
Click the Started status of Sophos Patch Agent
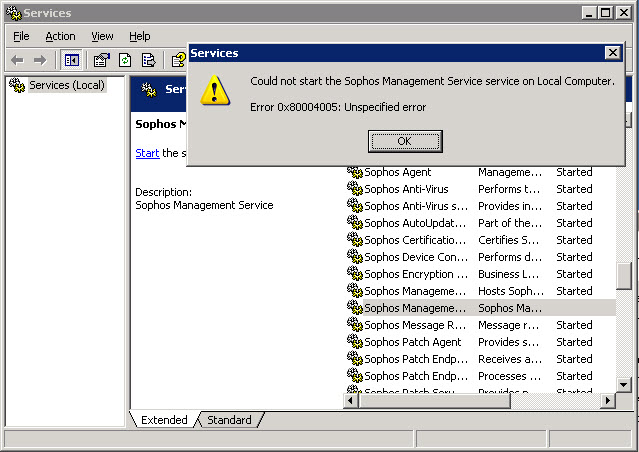[574, 342]
